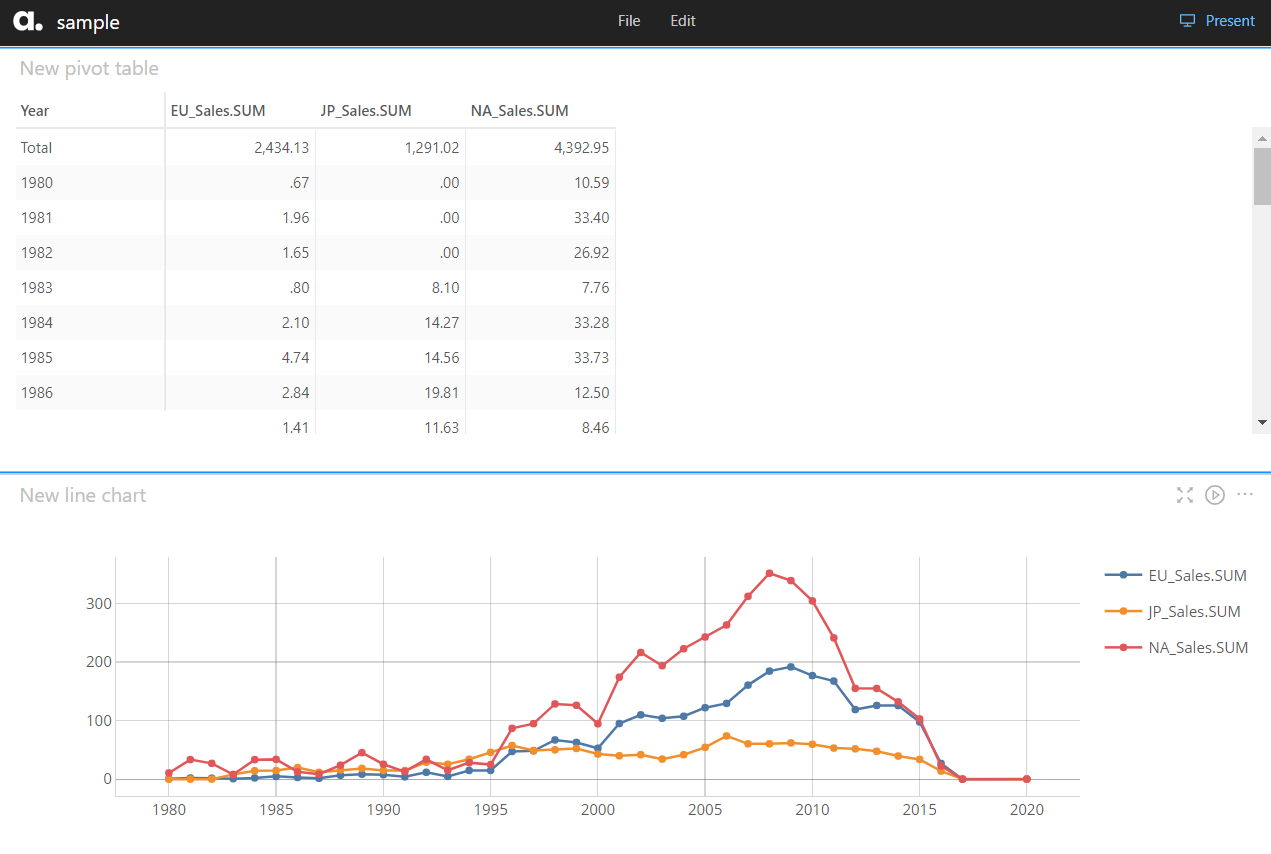
Task: Open the line chart more options menu
Action: click(1245, 495)
